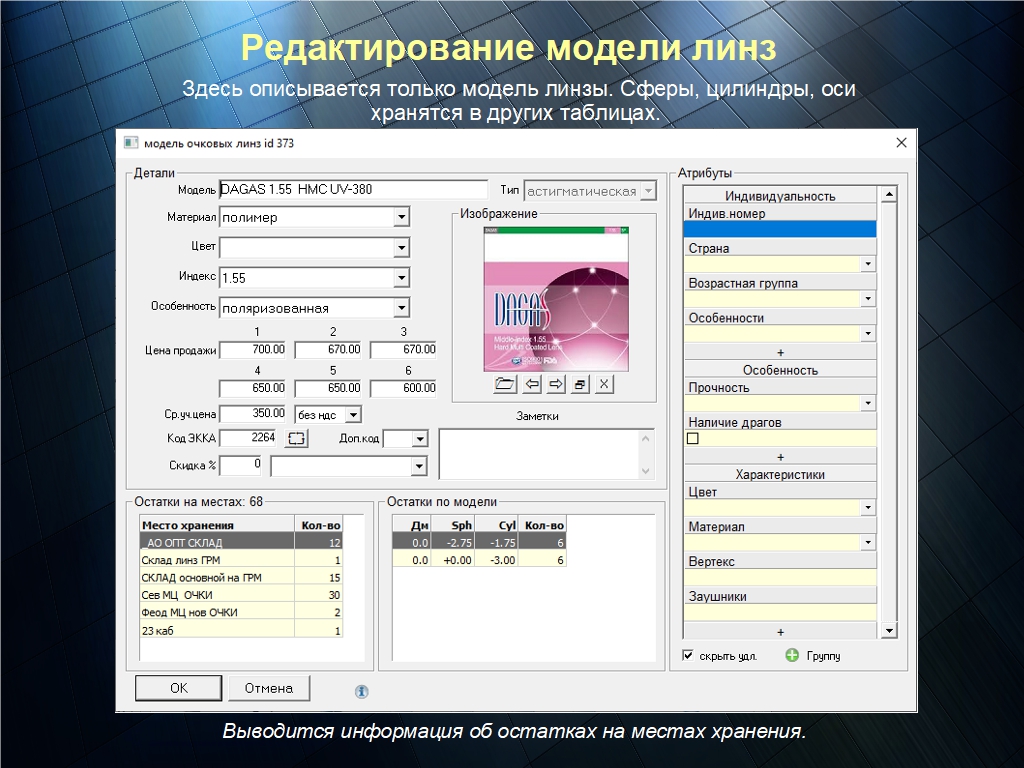Go to previous image with left arrow
1024x768 pixels.
[x=532, y=384]
